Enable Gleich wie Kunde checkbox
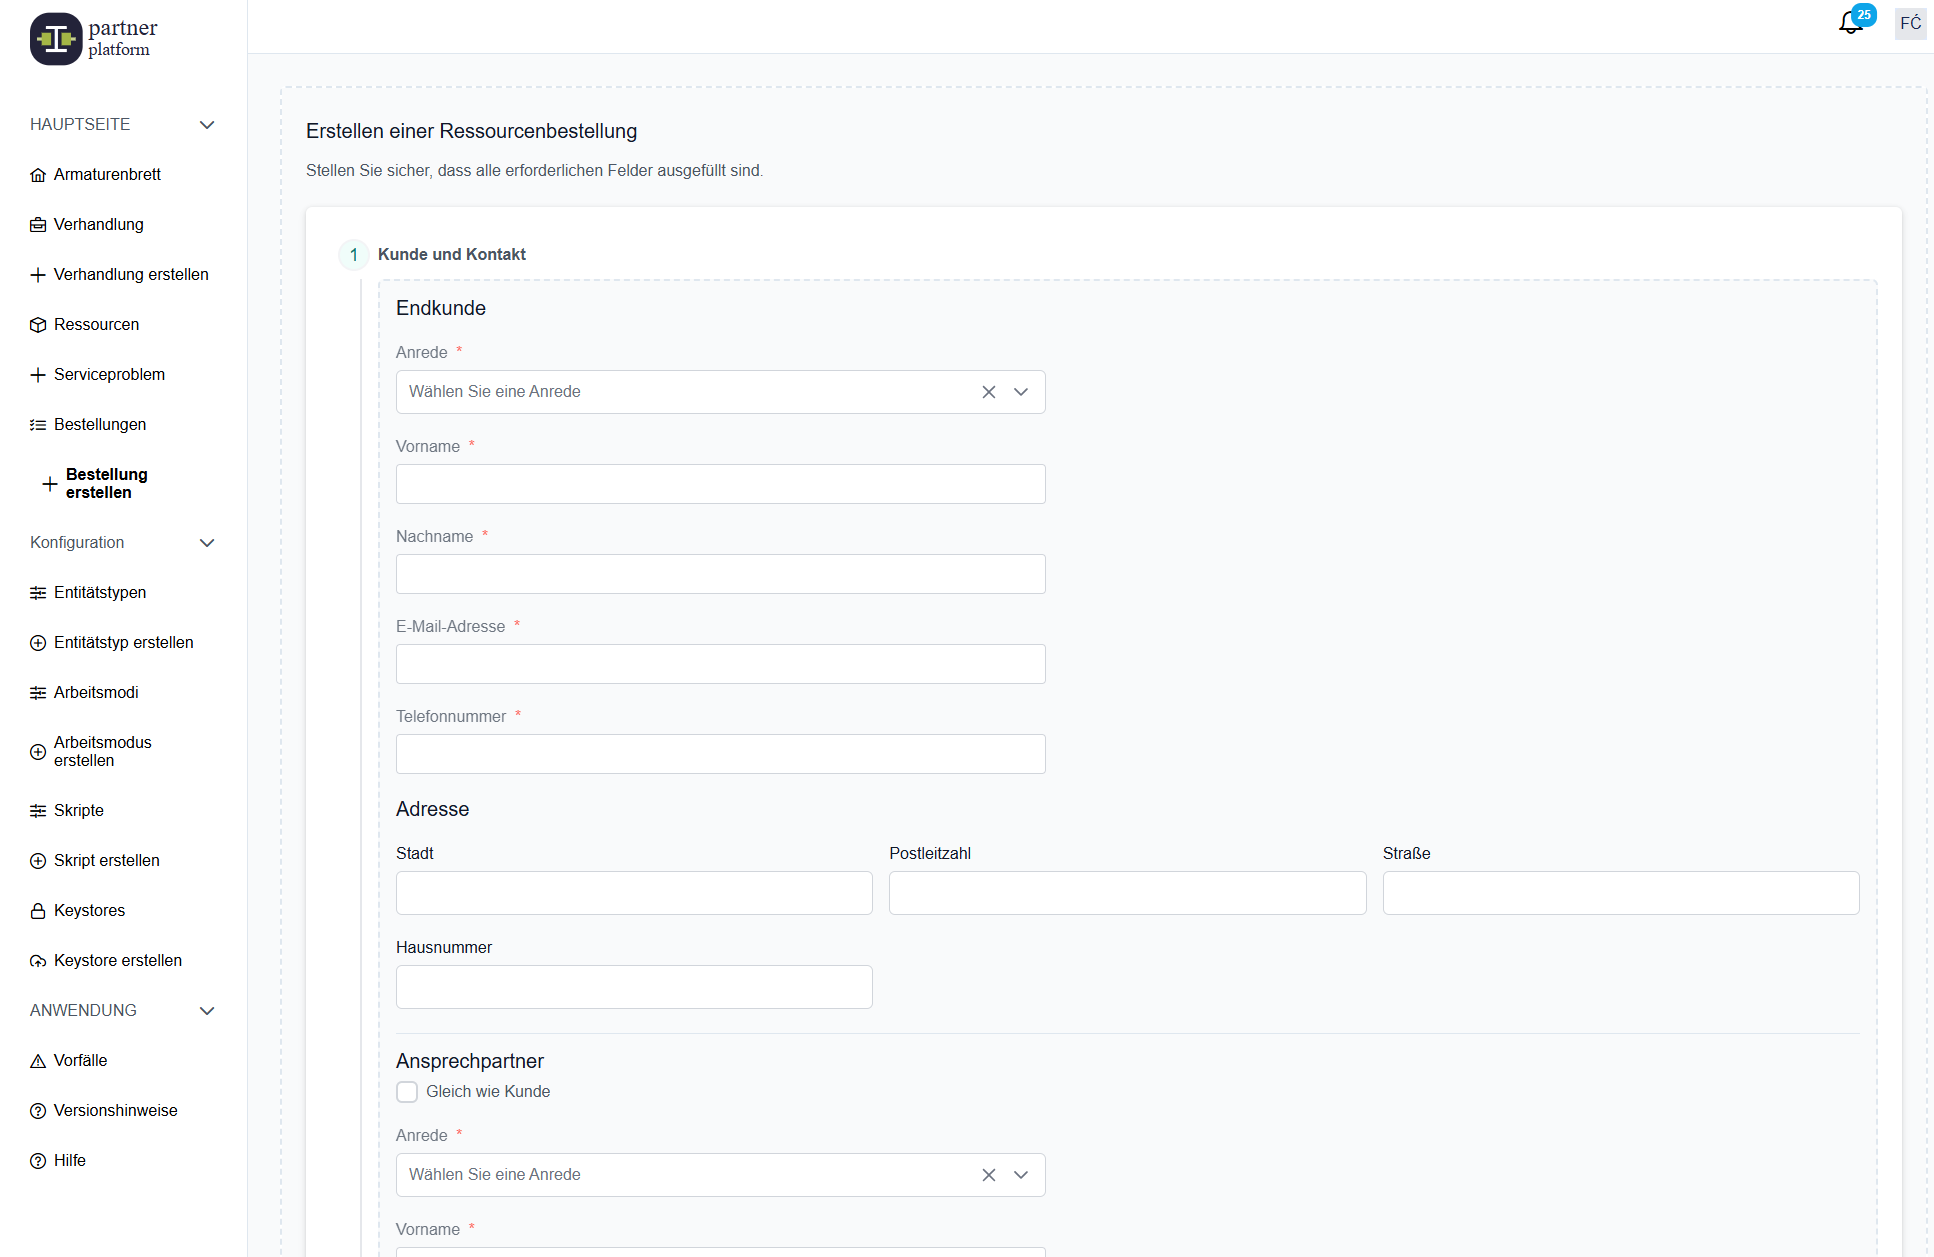This screenshot has height=1257, width=1934. click(407, 1092)
